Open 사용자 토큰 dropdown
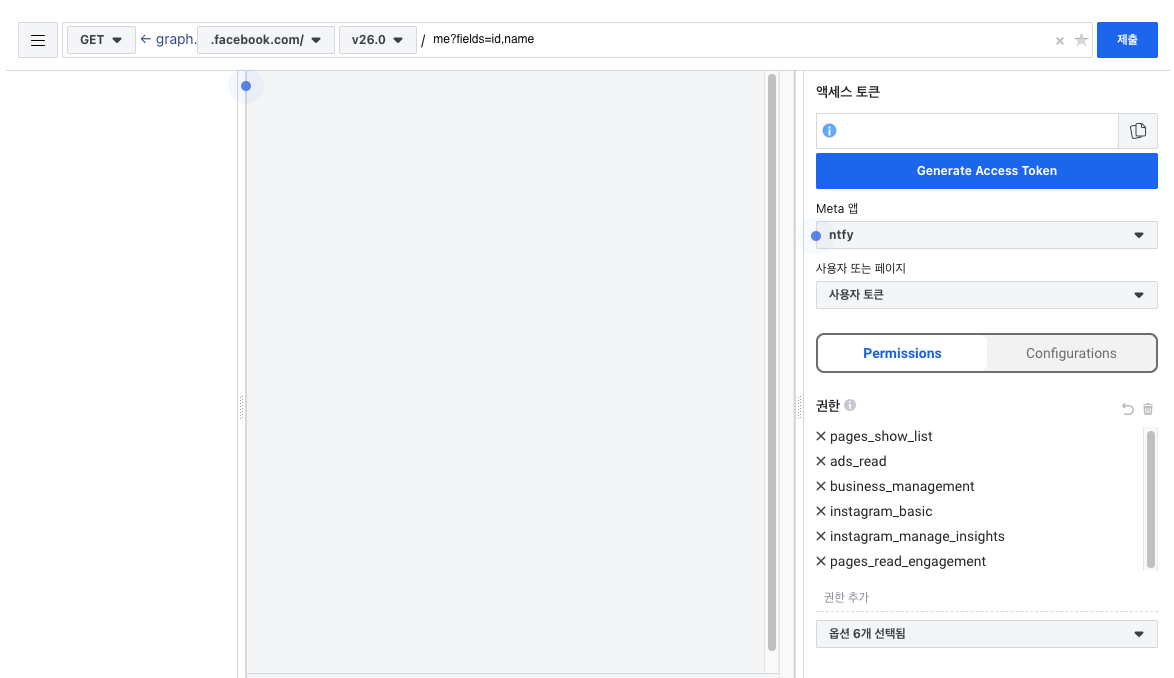Image resolution: width=1174 pixels, height=678 pixels. [987, 295]
